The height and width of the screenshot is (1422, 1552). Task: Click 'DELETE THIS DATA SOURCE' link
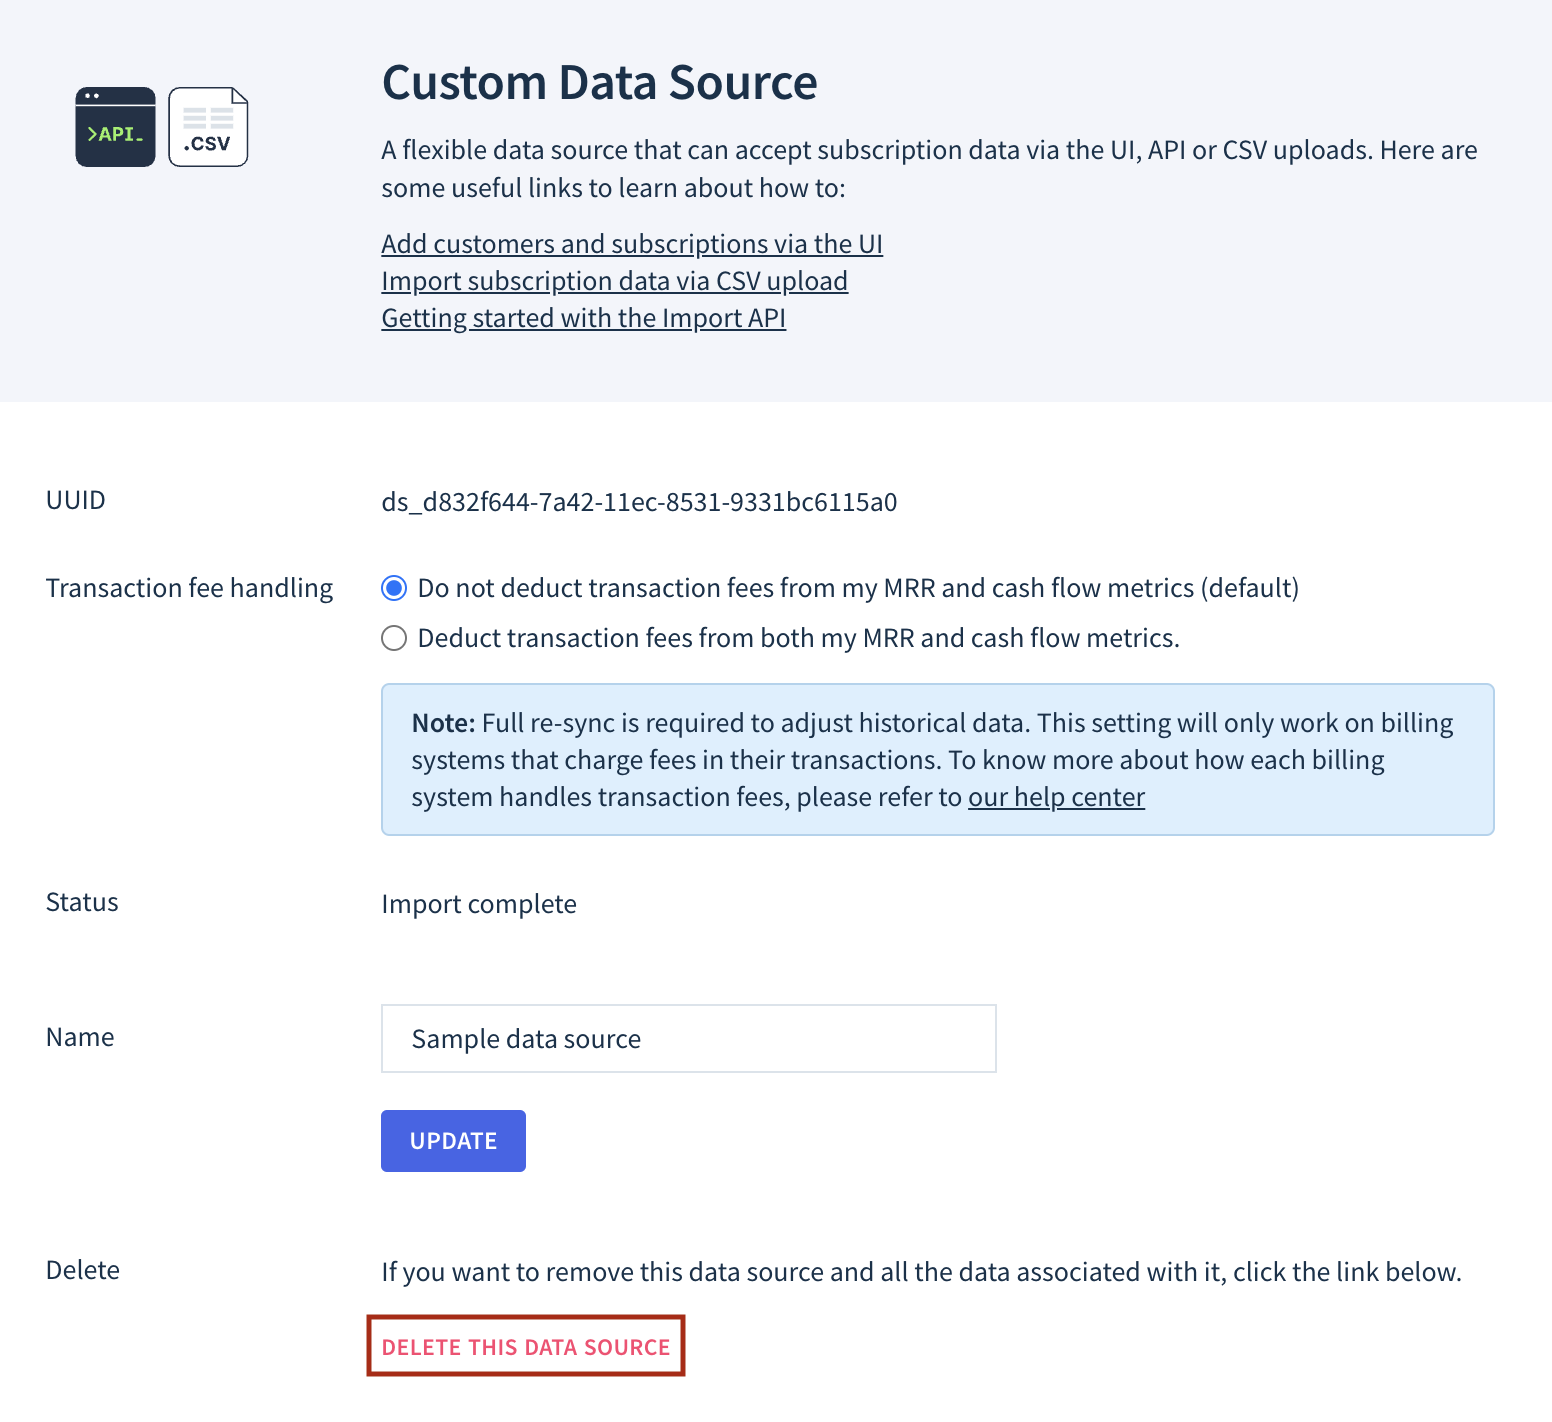526,1347
